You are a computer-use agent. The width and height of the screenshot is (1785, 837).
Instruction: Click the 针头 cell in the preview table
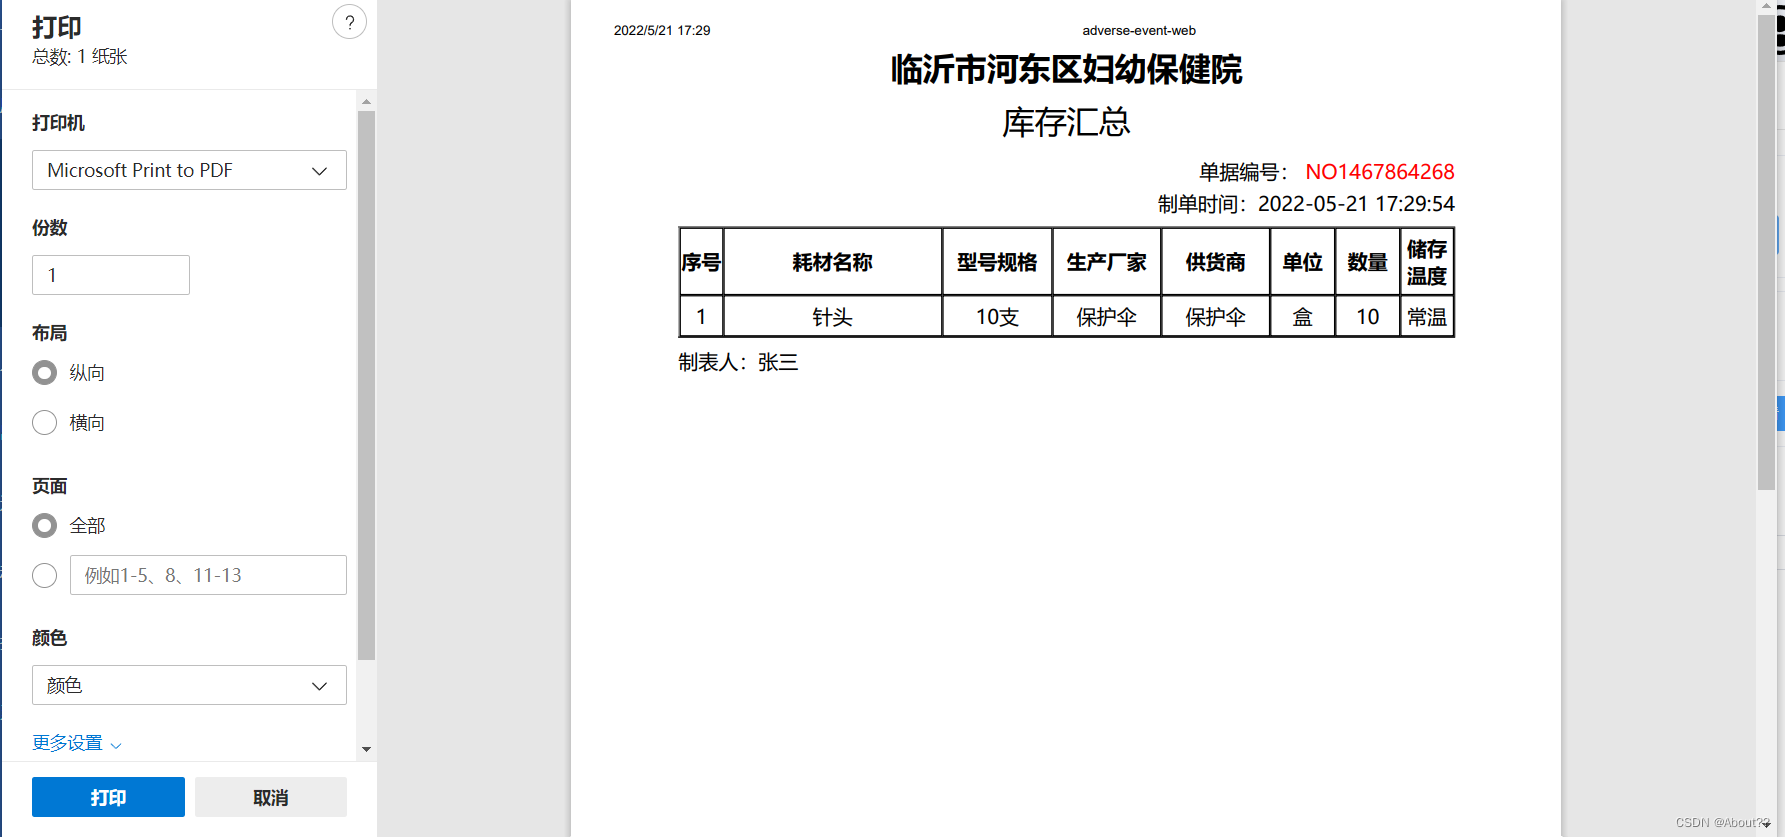(x=832, y=317)
